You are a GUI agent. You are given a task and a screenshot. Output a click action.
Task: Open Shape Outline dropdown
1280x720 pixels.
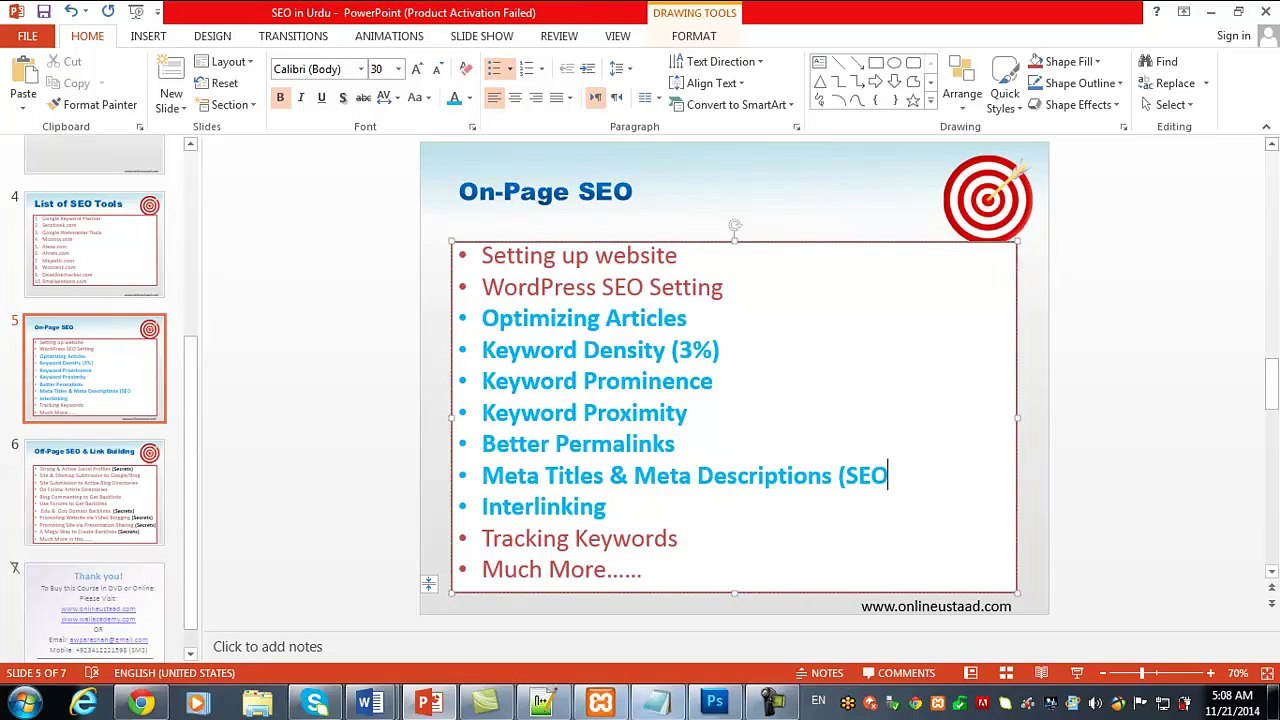click(x=1075, y=84)
